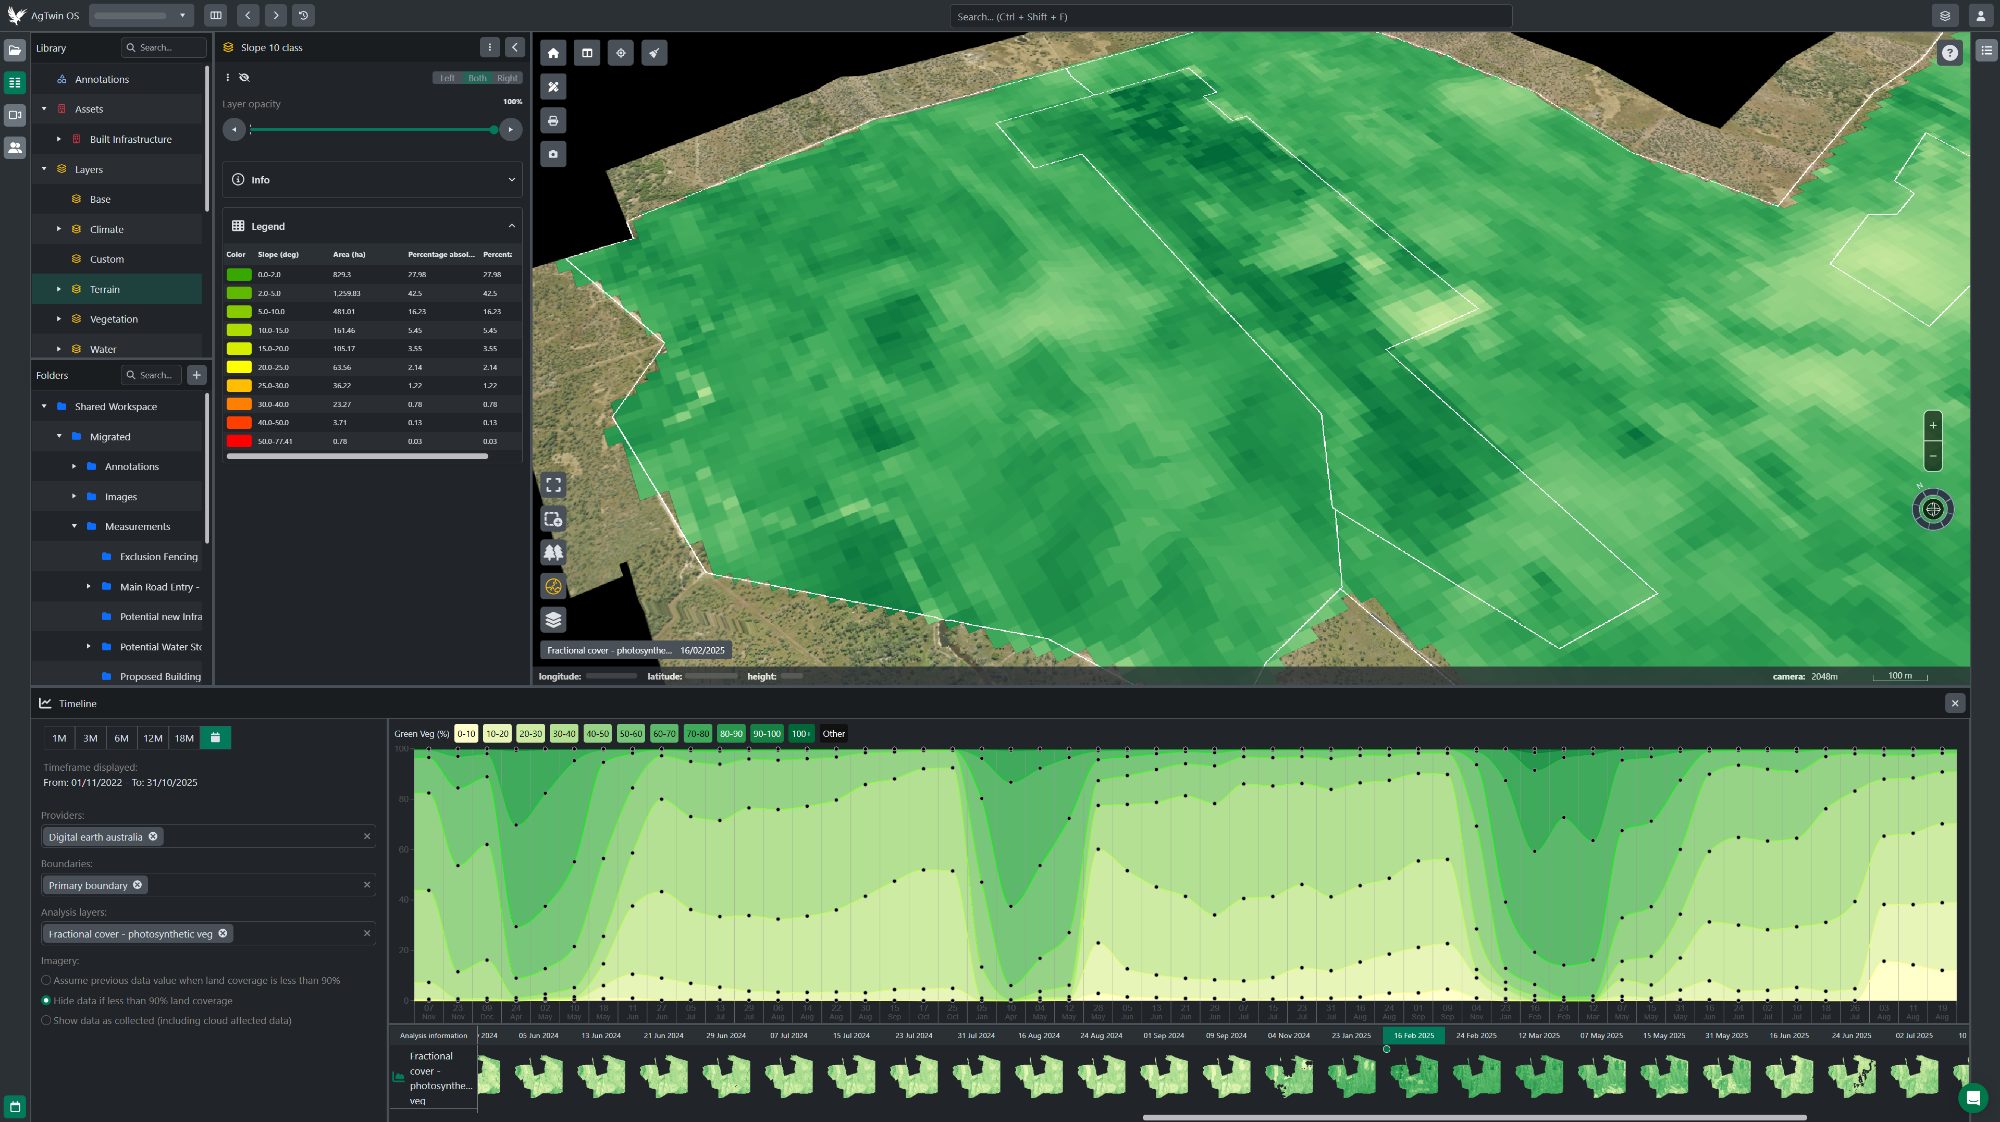This screenshot has width=2000, height=1122.
Task: Remove the Primary boundary tag
Action: [x=137, y=885]
